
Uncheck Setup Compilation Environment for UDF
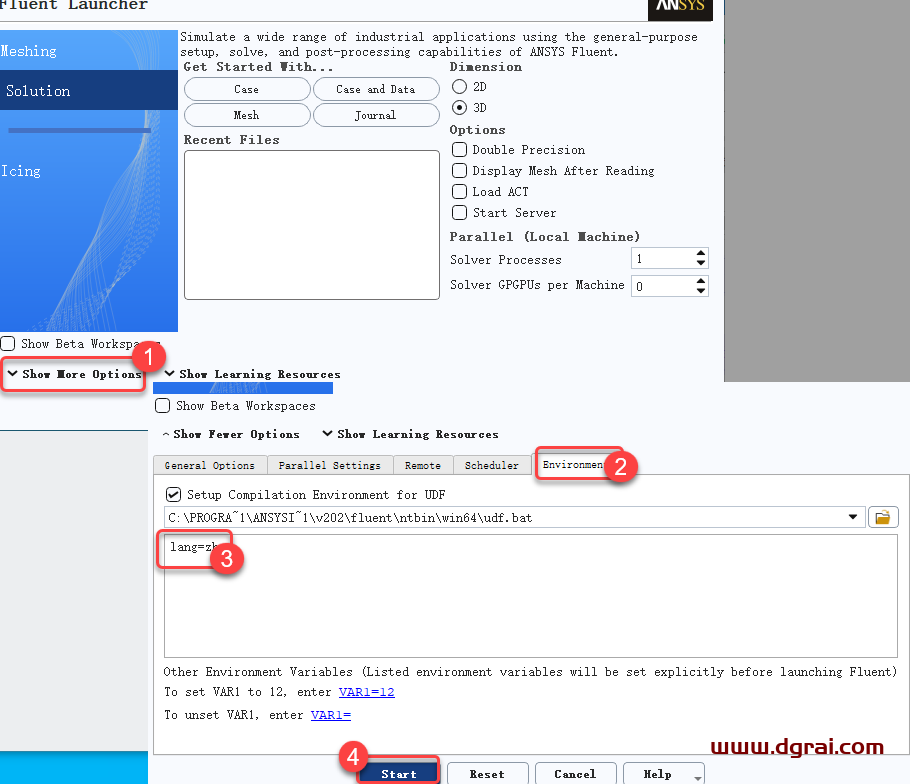tap(173, 494)
